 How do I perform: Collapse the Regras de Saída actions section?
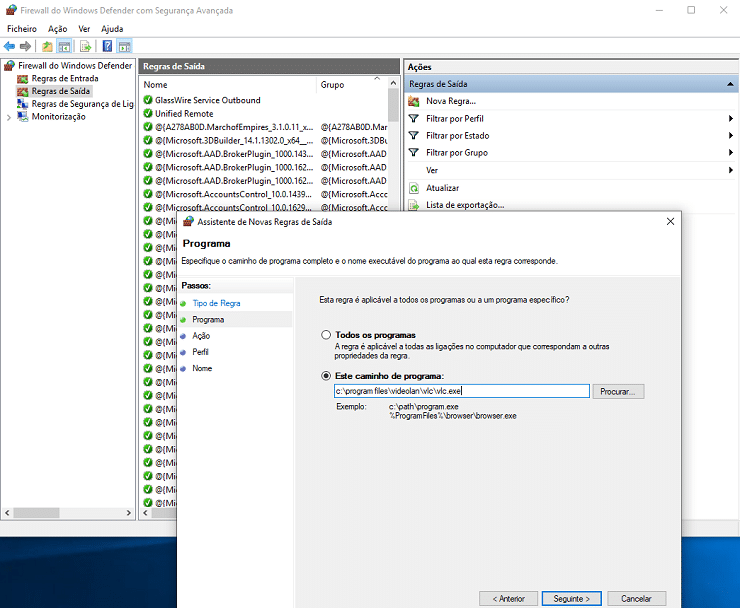tap(730, 85)
